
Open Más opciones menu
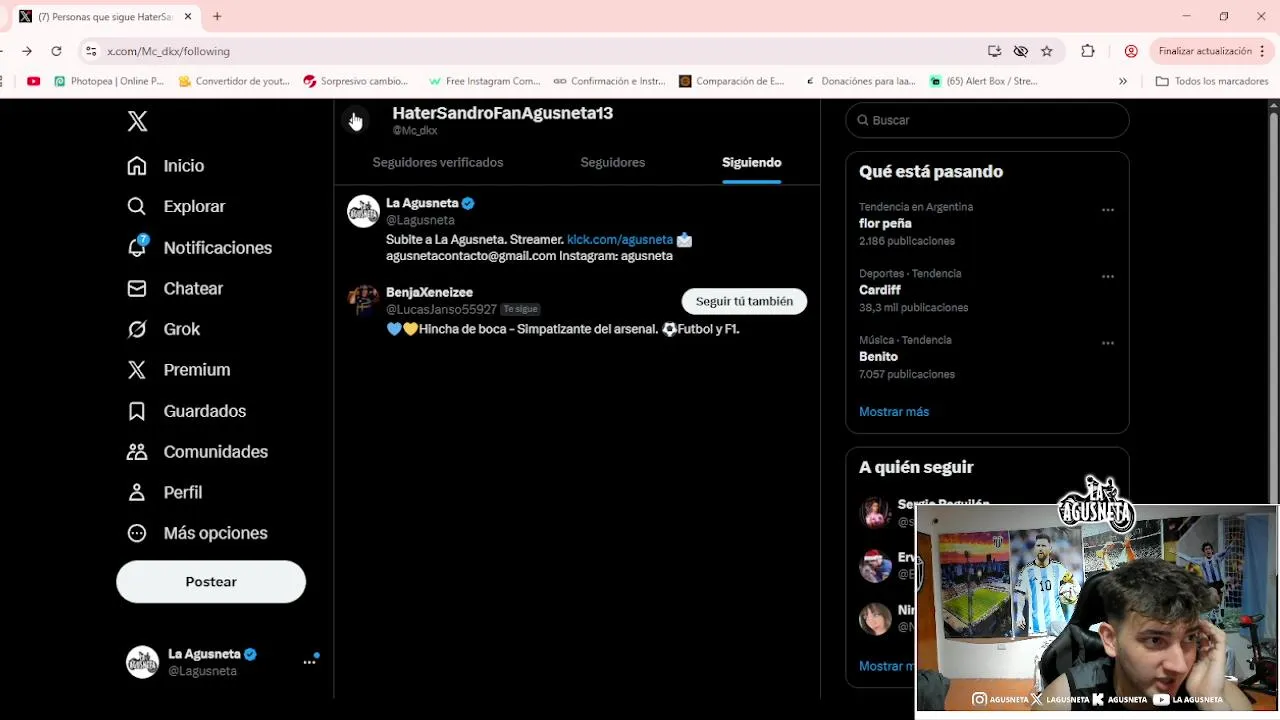pyautogui.click(x=198, y=533)
